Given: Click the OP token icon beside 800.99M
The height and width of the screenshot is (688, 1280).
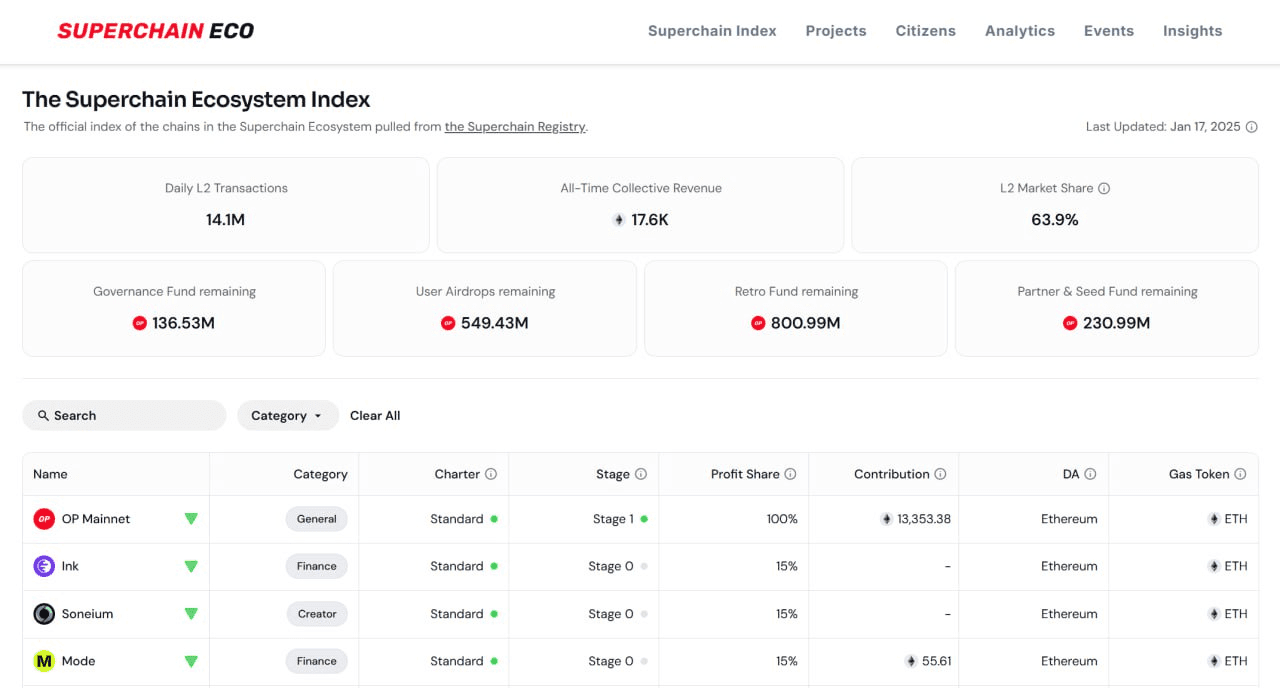Looking at the screenshot, I should click(x=758, y=323).
